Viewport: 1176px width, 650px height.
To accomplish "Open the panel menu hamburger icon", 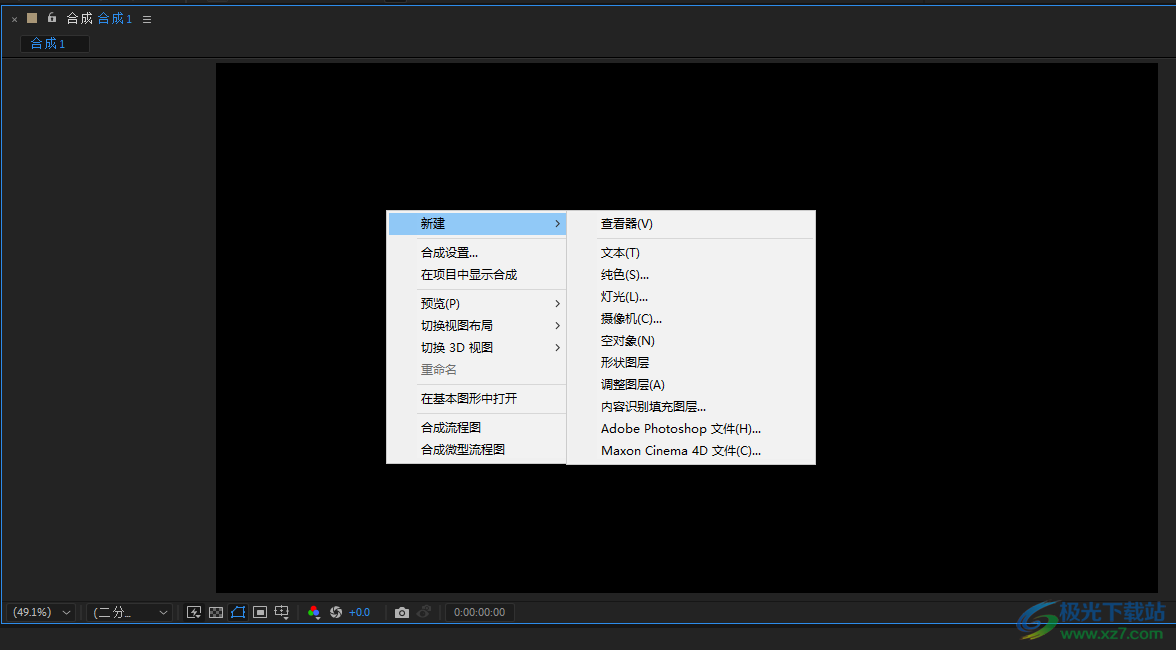I will (147, 19).
